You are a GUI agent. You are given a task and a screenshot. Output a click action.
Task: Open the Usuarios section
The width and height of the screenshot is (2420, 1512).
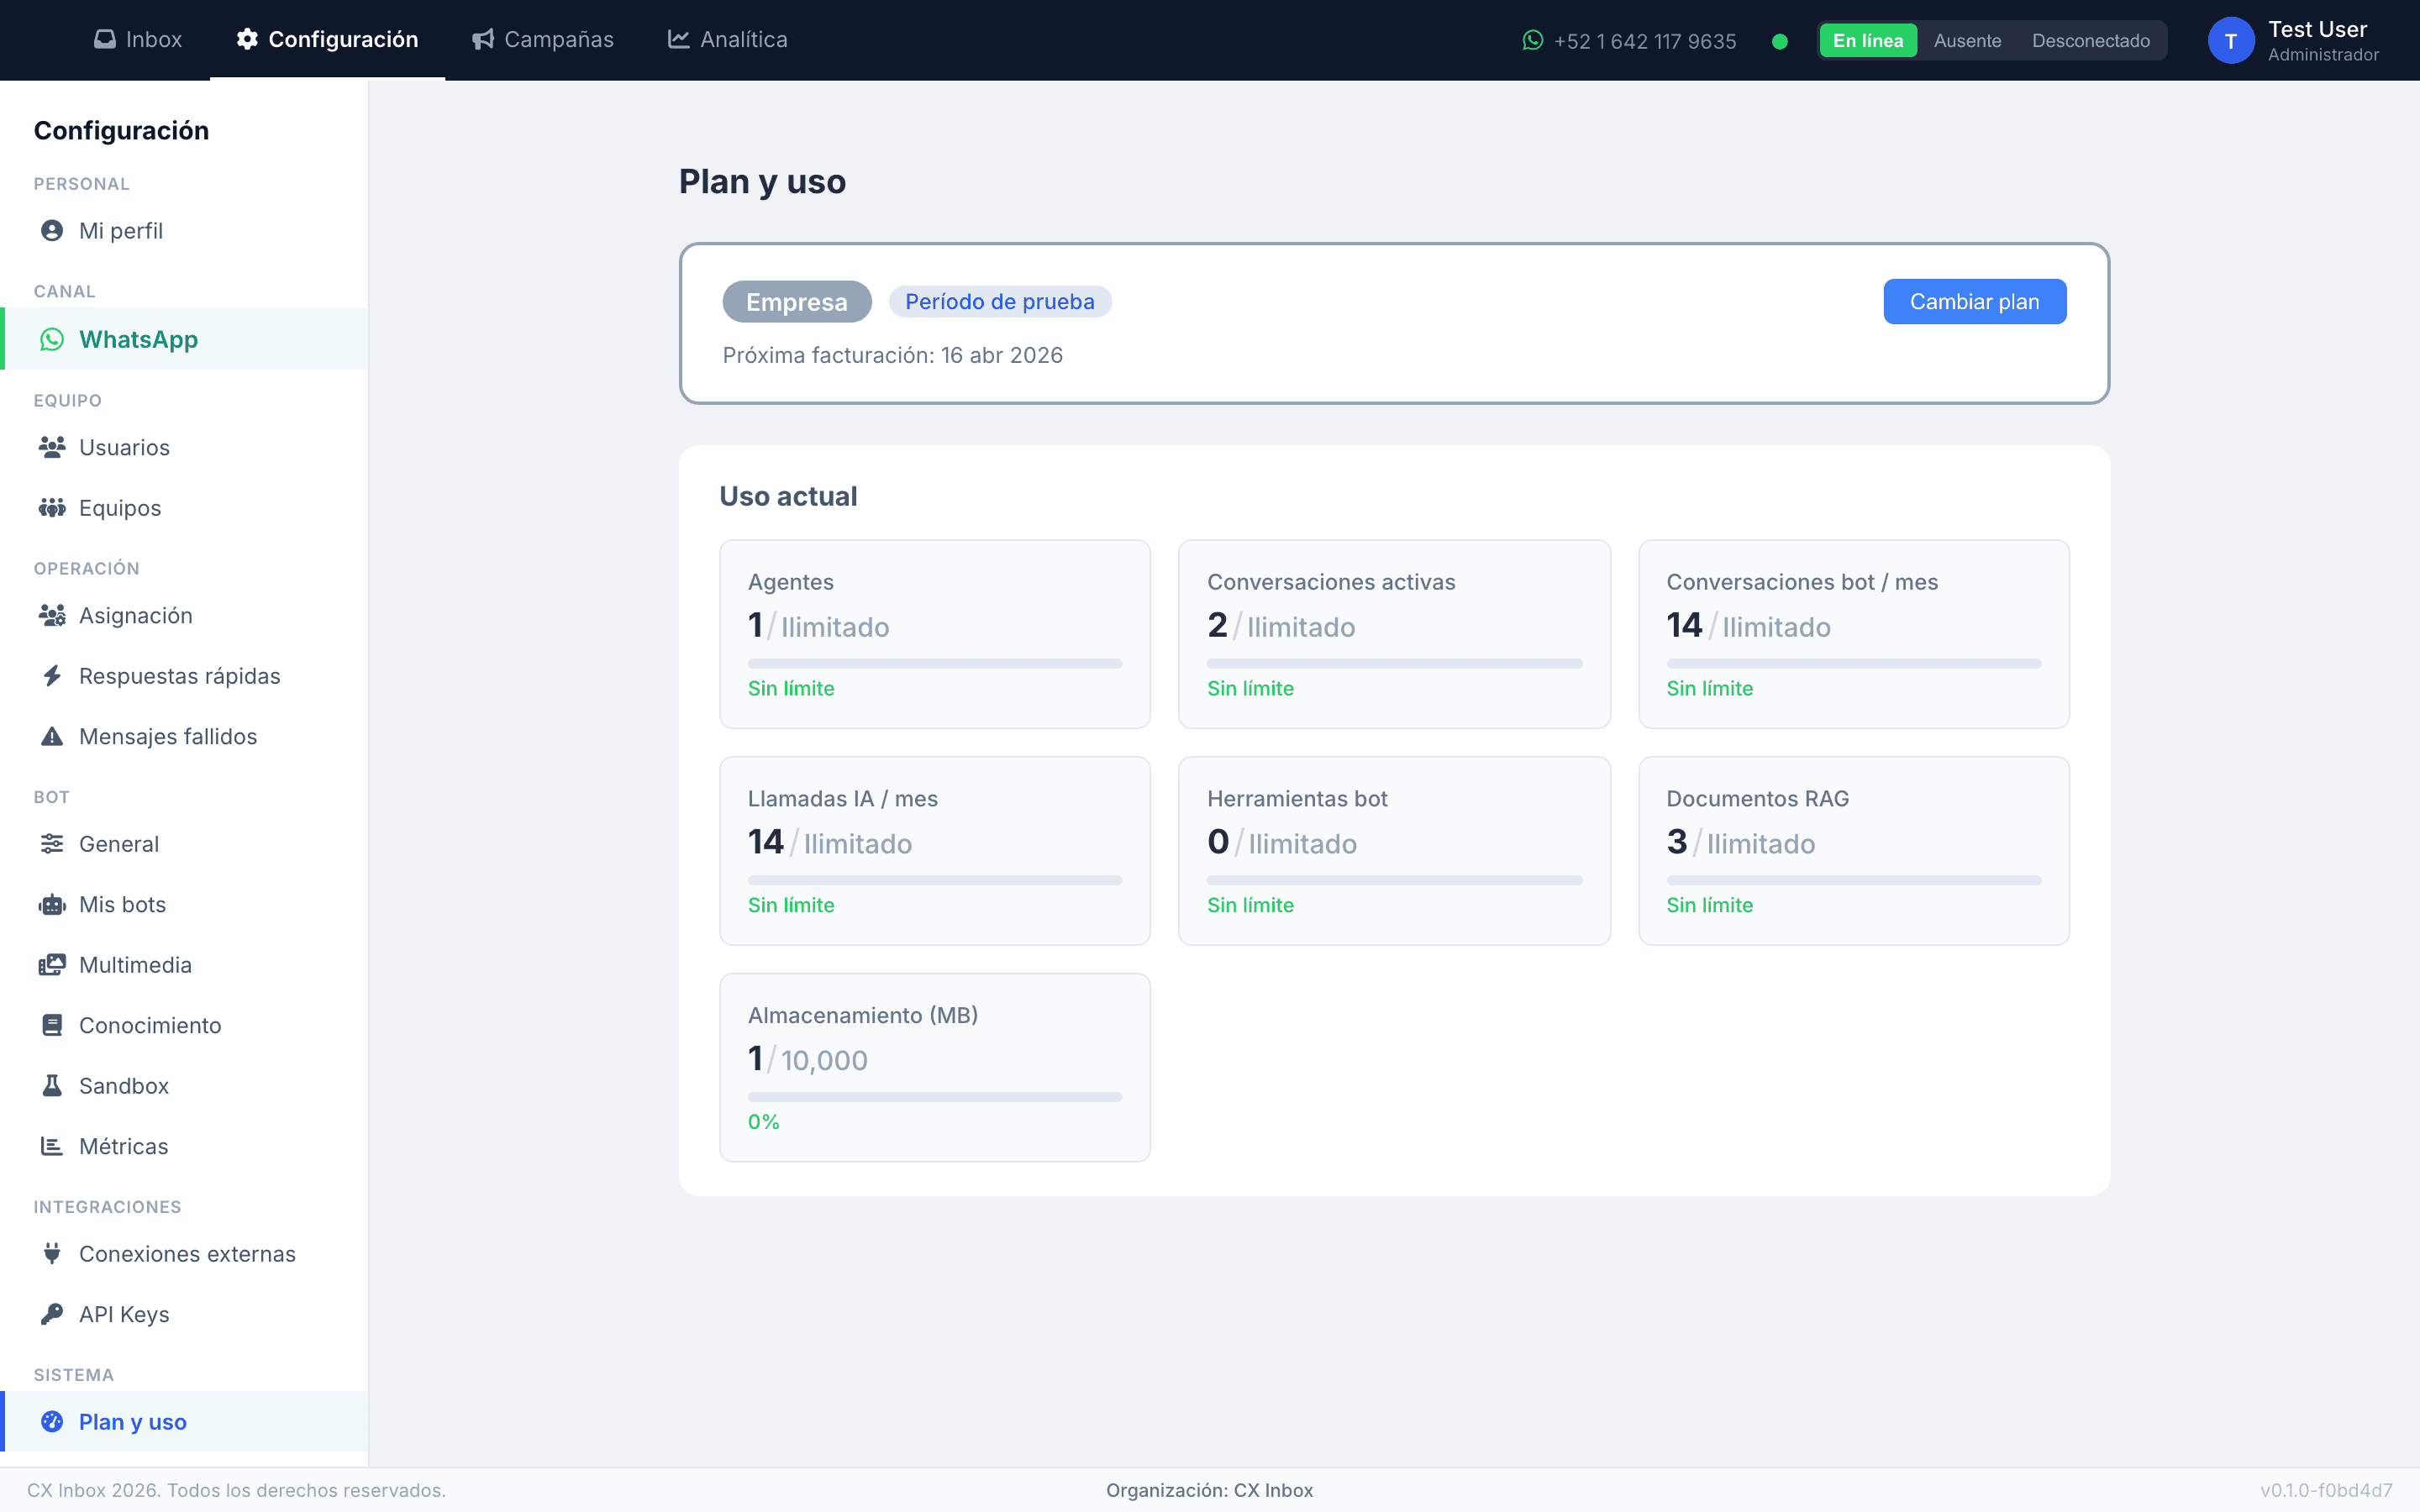click(x=184, y=447)
